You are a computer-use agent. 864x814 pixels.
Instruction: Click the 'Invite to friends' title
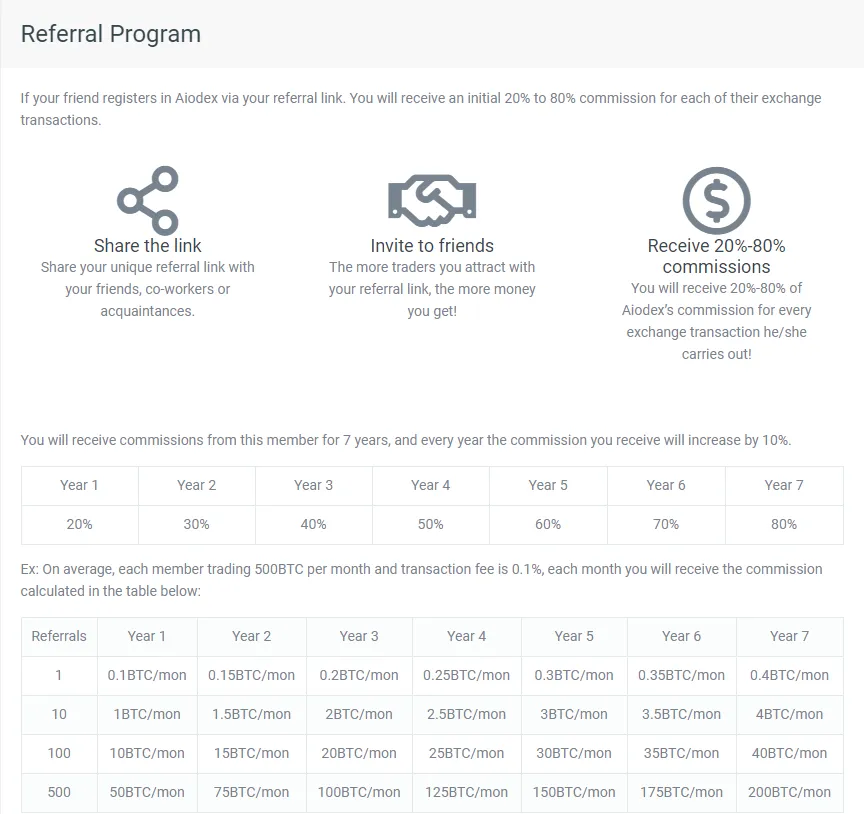[x=432, y=245]
